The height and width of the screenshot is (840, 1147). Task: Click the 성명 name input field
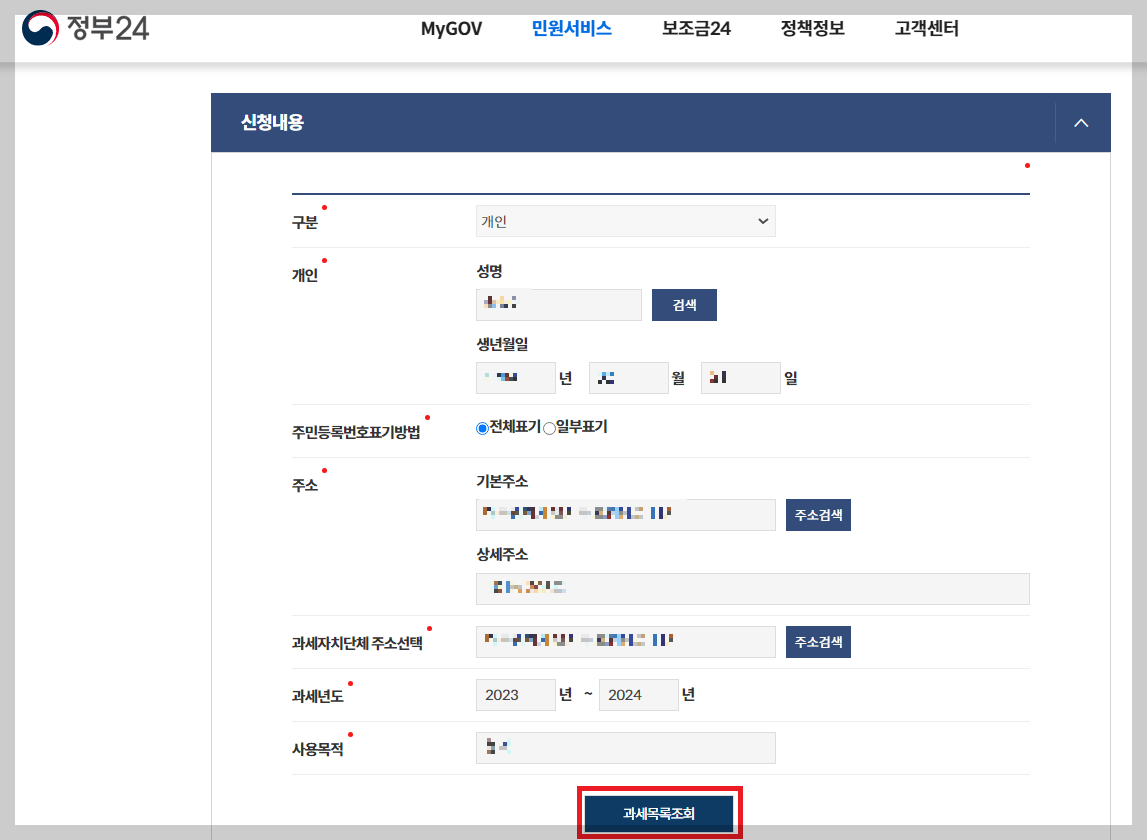coord(558,304)
